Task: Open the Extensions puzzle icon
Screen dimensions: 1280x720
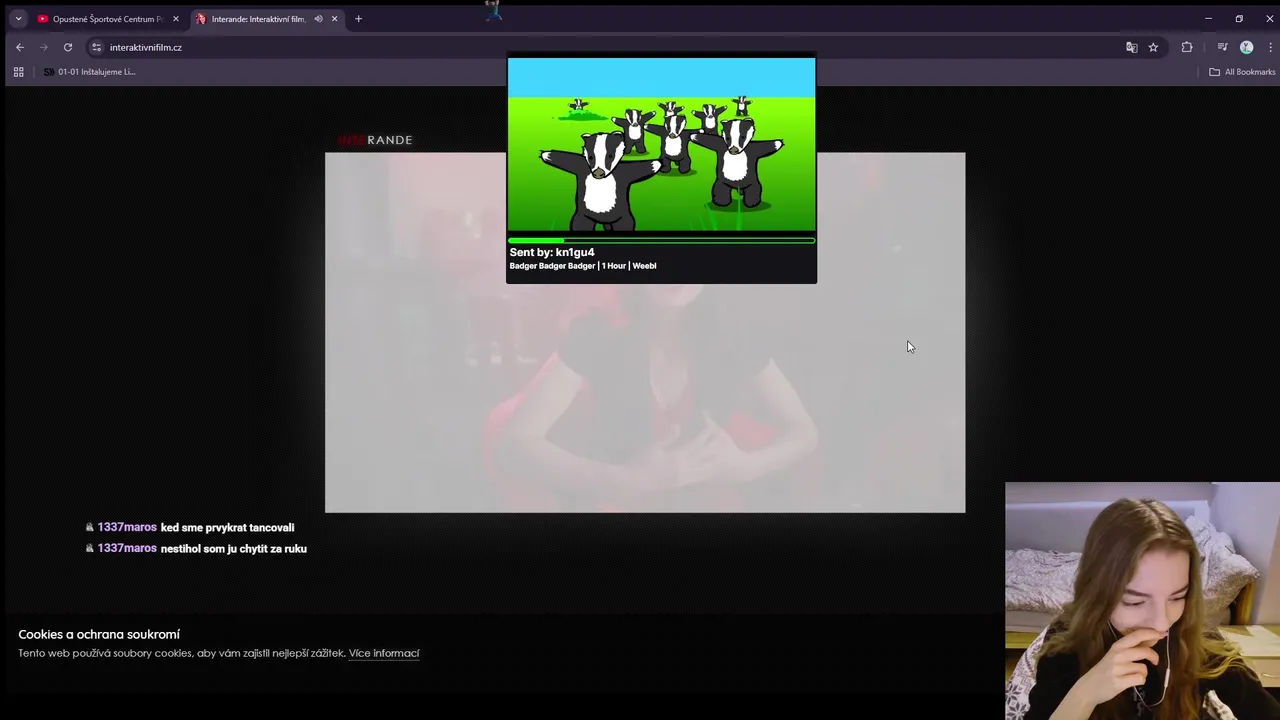Action: click(x=1187, y=47)
